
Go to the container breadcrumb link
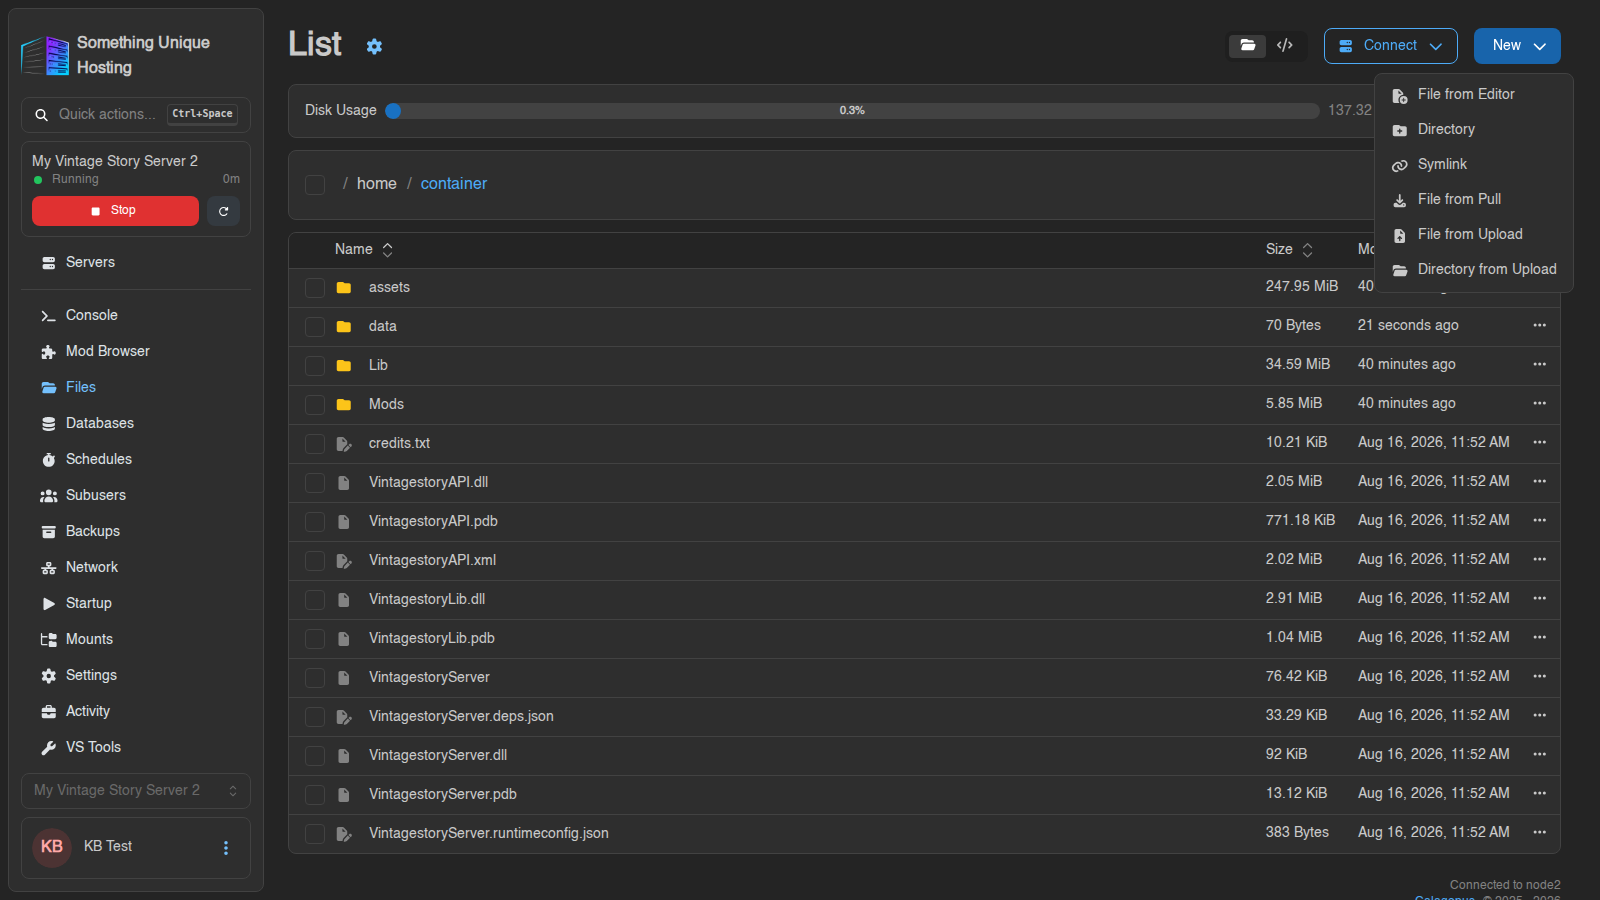tap(454, 184)
